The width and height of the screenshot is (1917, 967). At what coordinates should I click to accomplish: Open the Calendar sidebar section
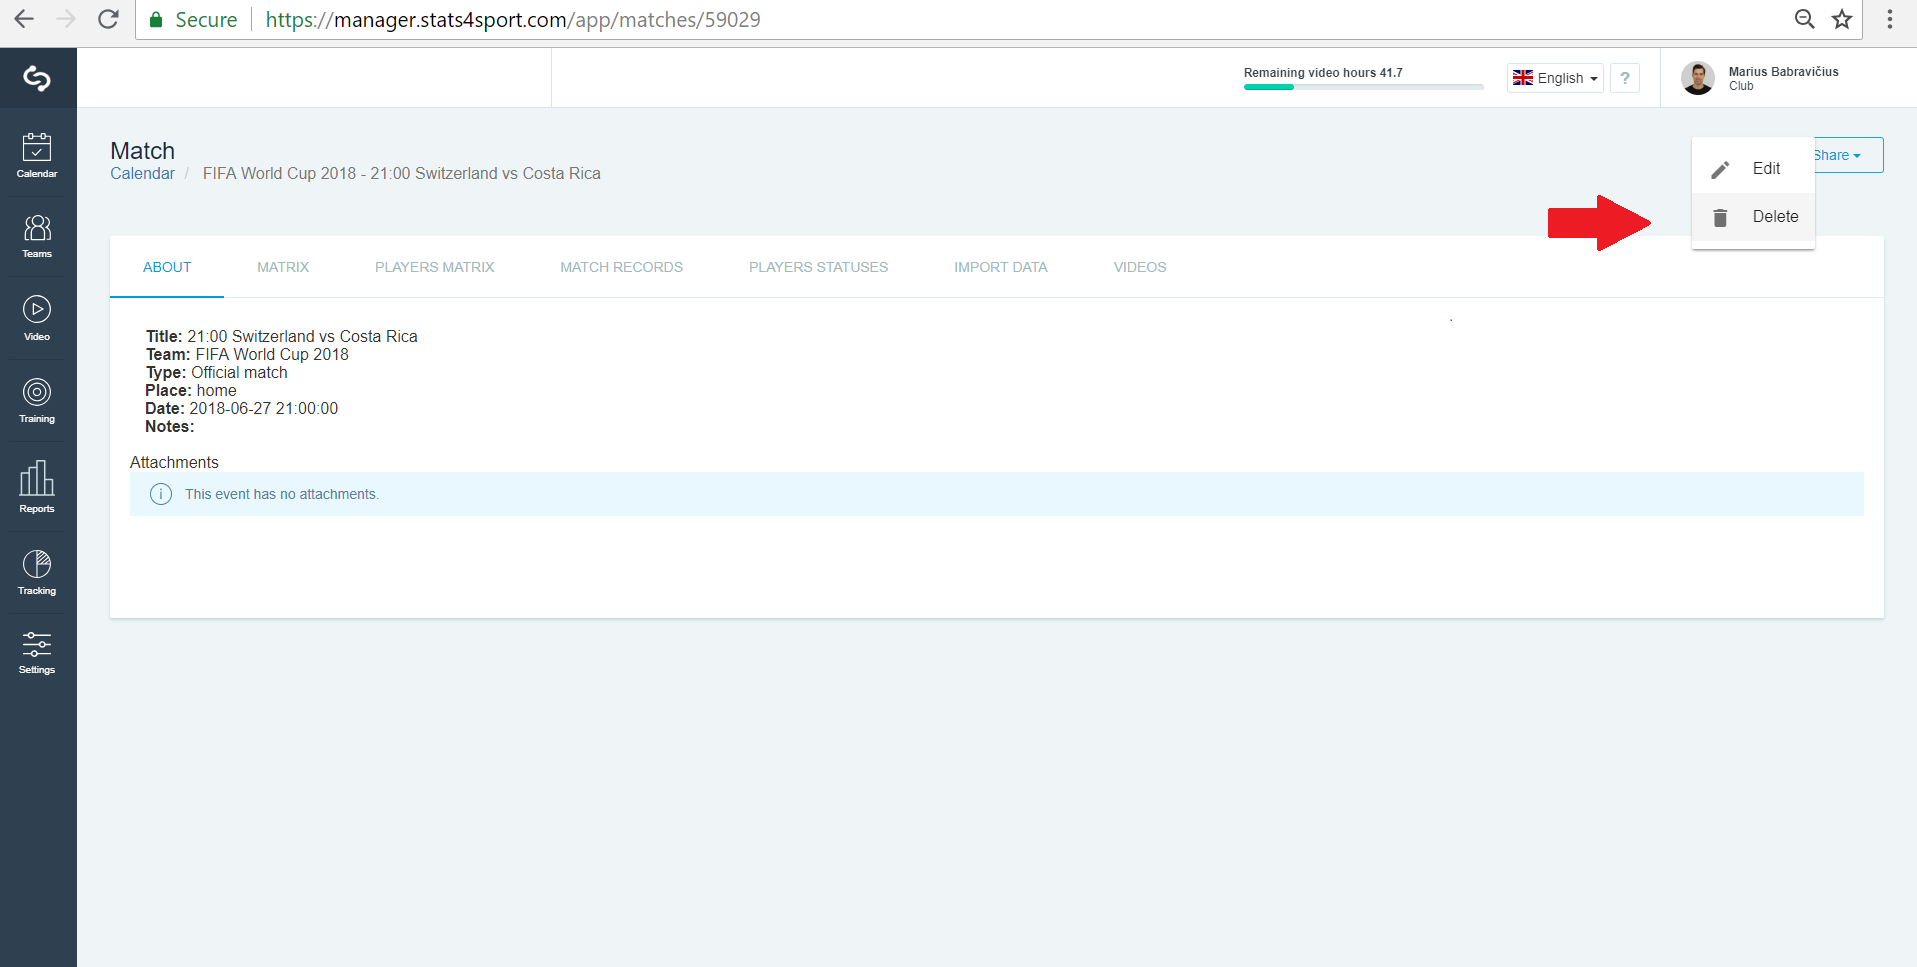37,155
